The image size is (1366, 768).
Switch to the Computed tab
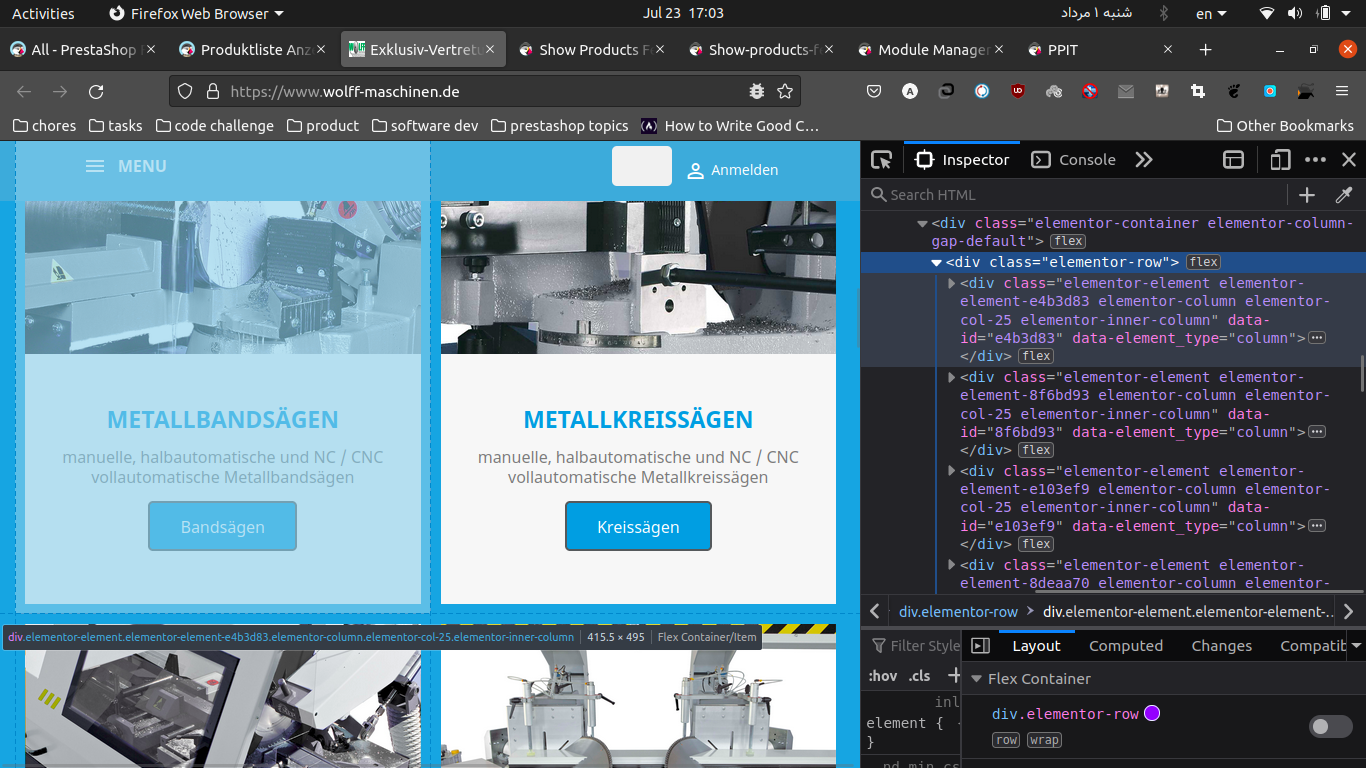tap(1126, 646)
